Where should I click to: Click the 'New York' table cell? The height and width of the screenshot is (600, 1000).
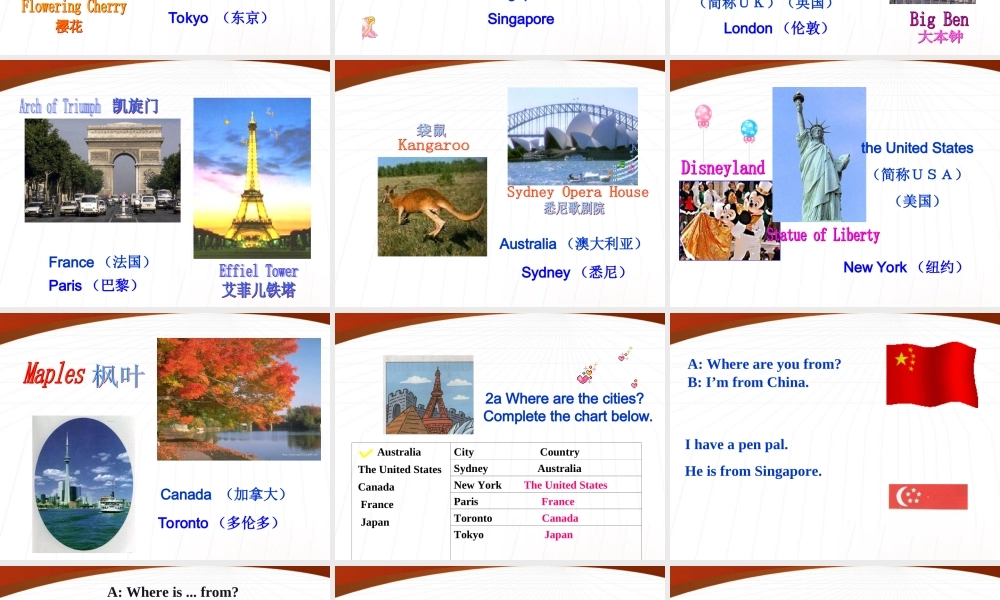pyautogui.click(x=478, y=485)
